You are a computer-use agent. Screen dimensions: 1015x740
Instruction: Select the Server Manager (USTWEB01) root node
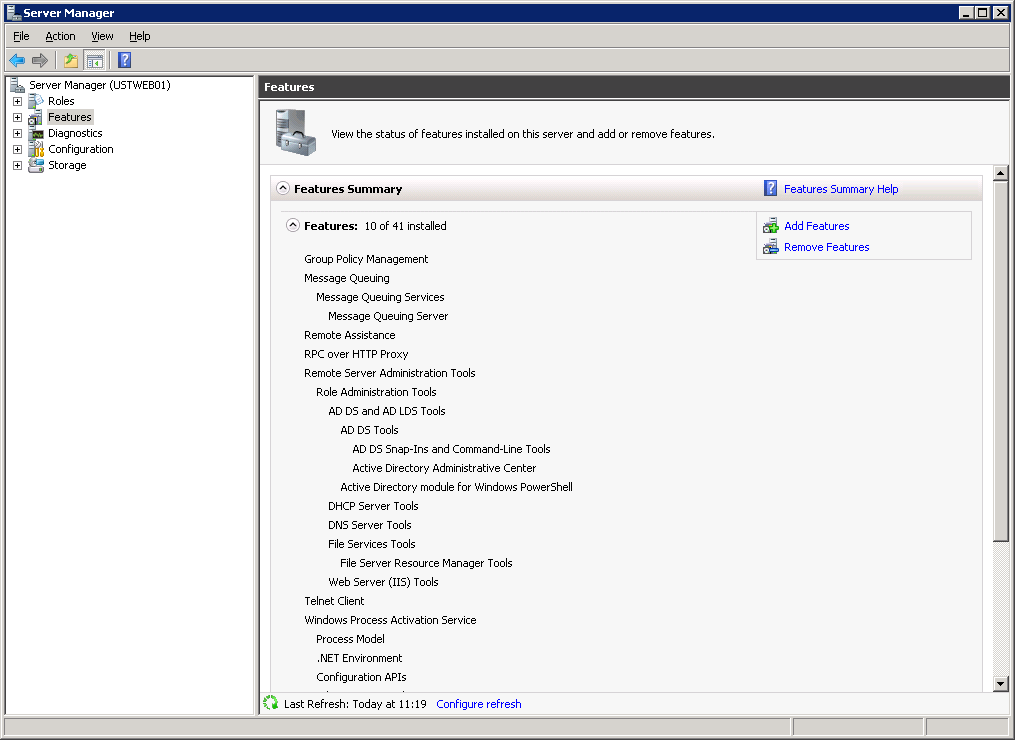[x=99, y=85]
